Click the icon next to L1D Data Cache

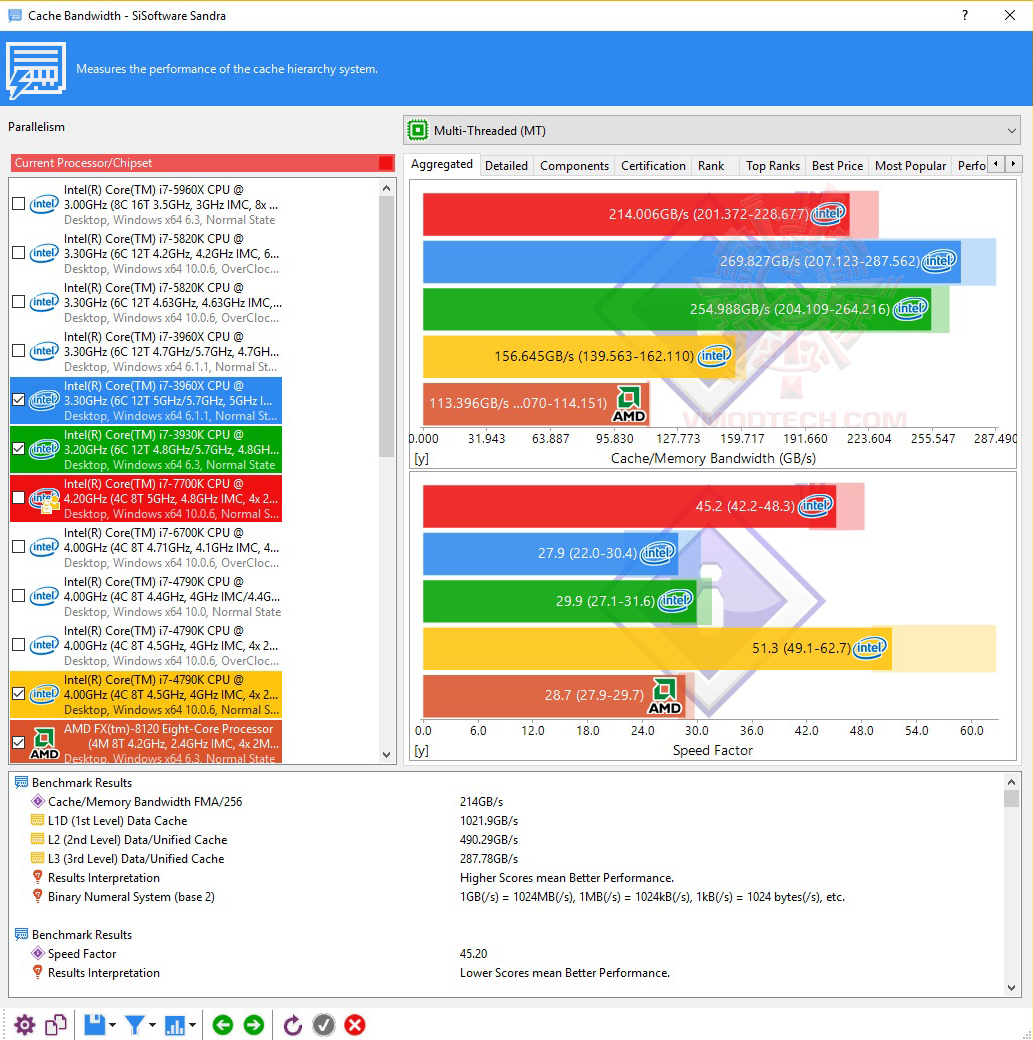point(38,820)
